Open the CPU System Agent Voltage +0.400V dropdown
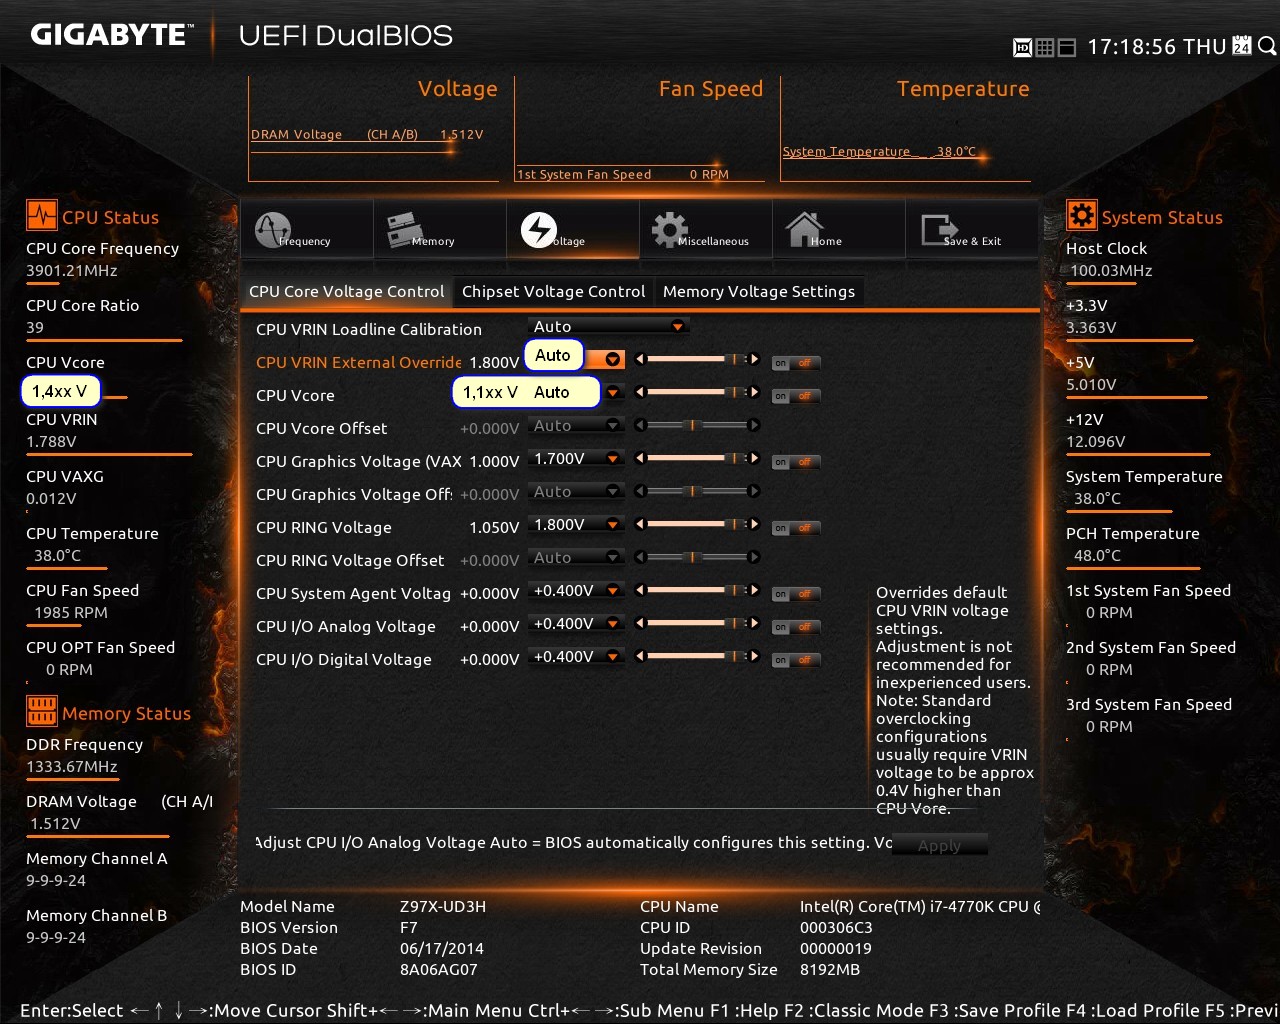1280x1024 pixels. pos(576,590)
